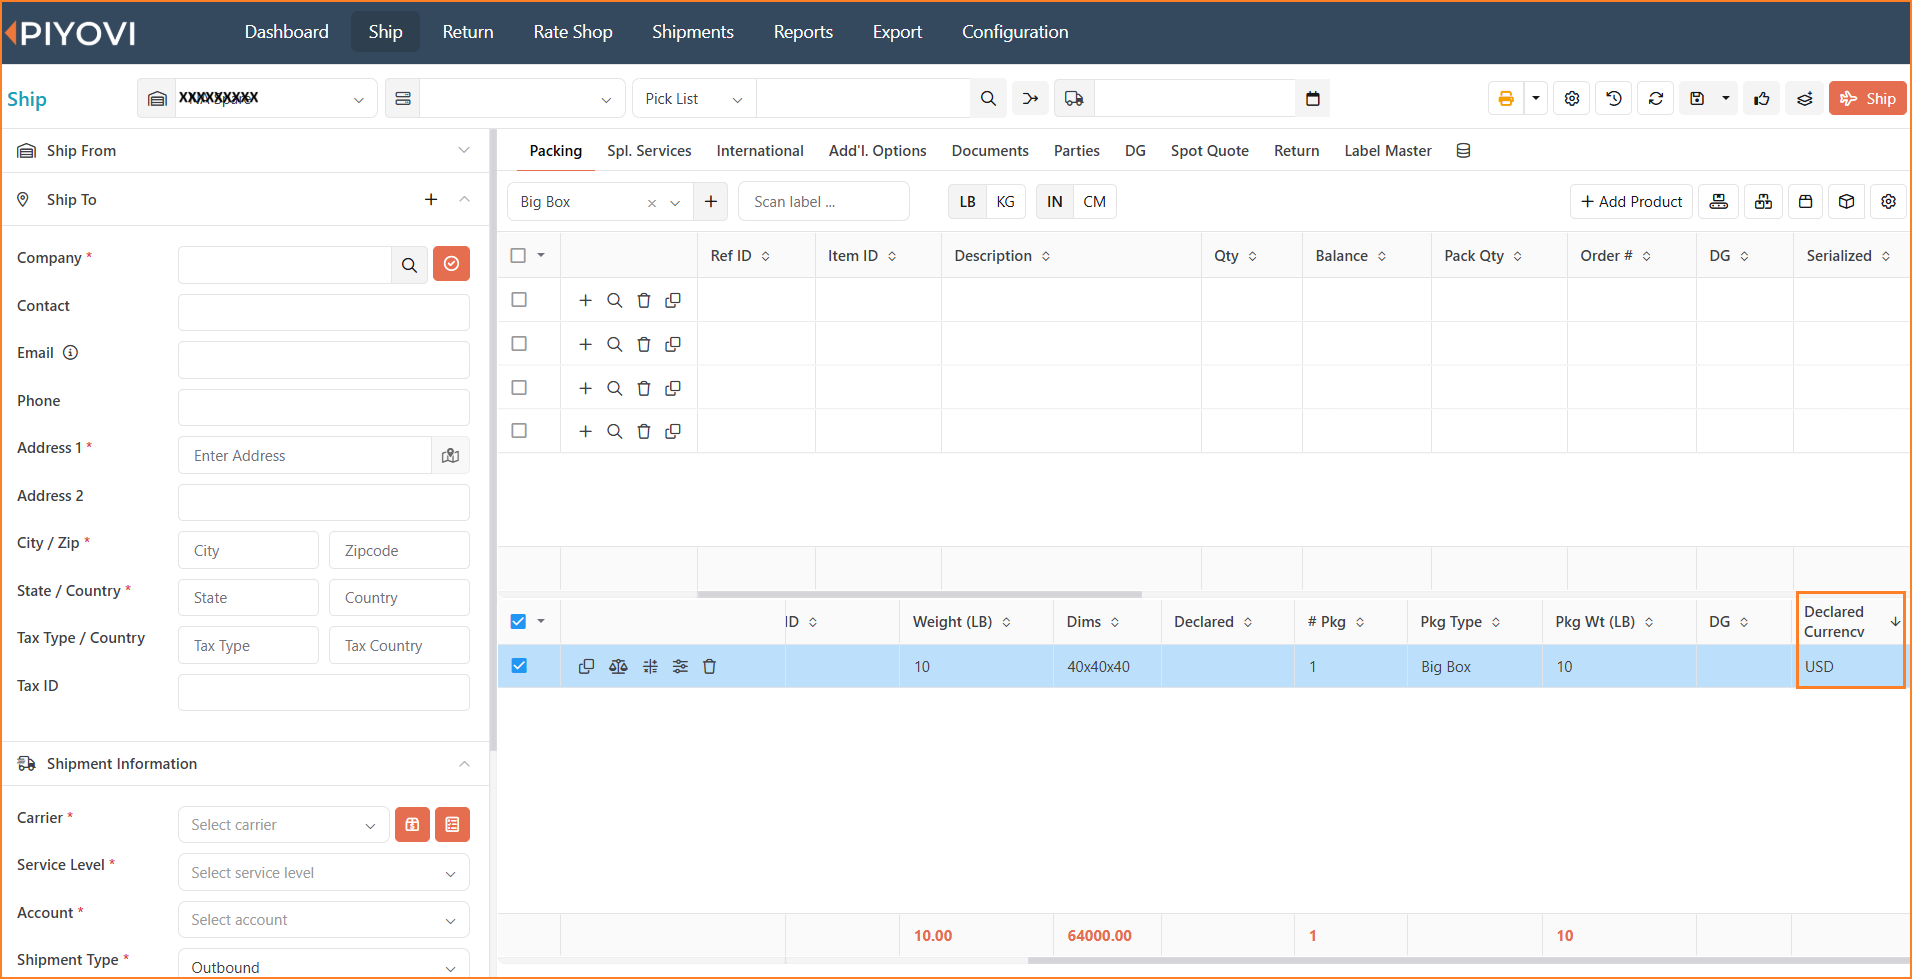Click the map icon in Address 1 field

(451, 456)
